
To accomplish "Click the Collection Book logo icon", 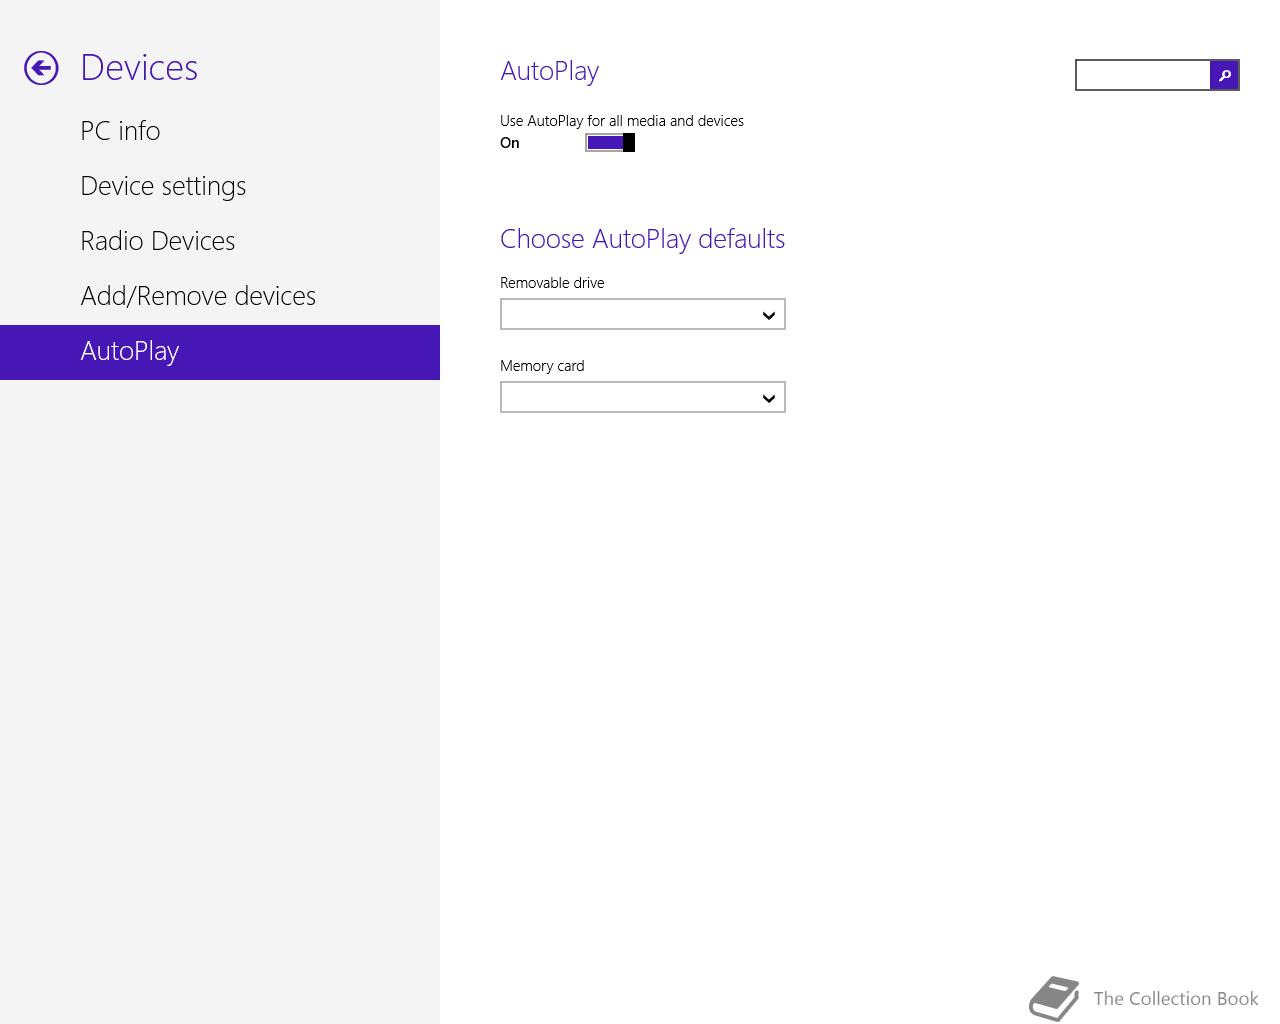I will tap(1054, 998).
